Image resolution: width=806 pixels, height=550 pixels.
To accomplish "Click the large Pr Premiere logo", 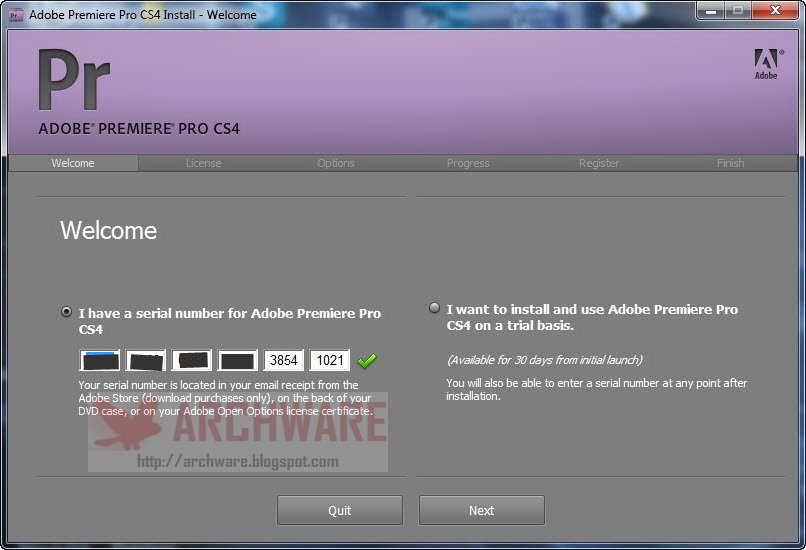I will point(75,80).
